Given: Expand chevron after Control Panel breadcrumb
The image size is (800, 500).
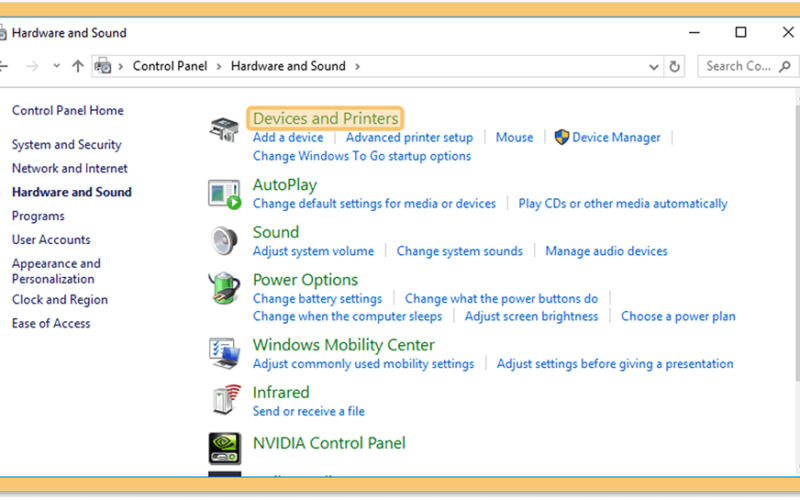Looking at the screenshot, I should coord(219,66).
